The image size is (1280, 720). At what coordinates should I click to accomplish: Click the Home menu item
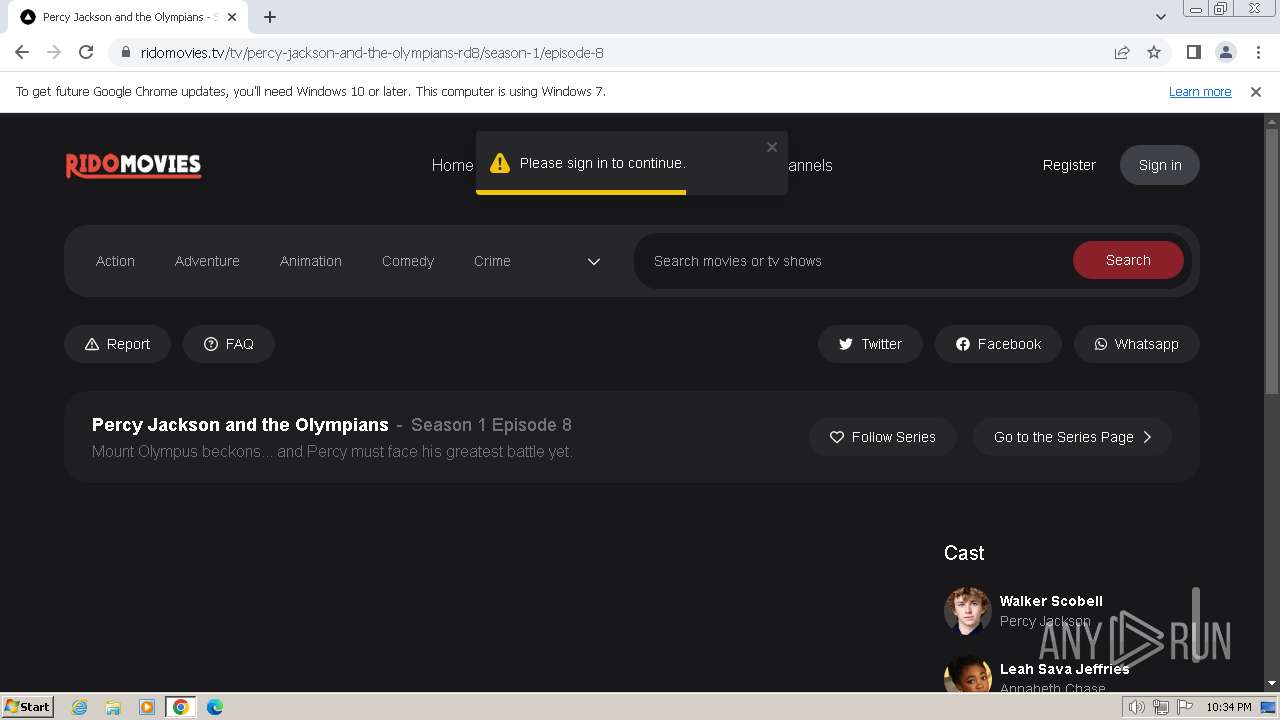452,165
